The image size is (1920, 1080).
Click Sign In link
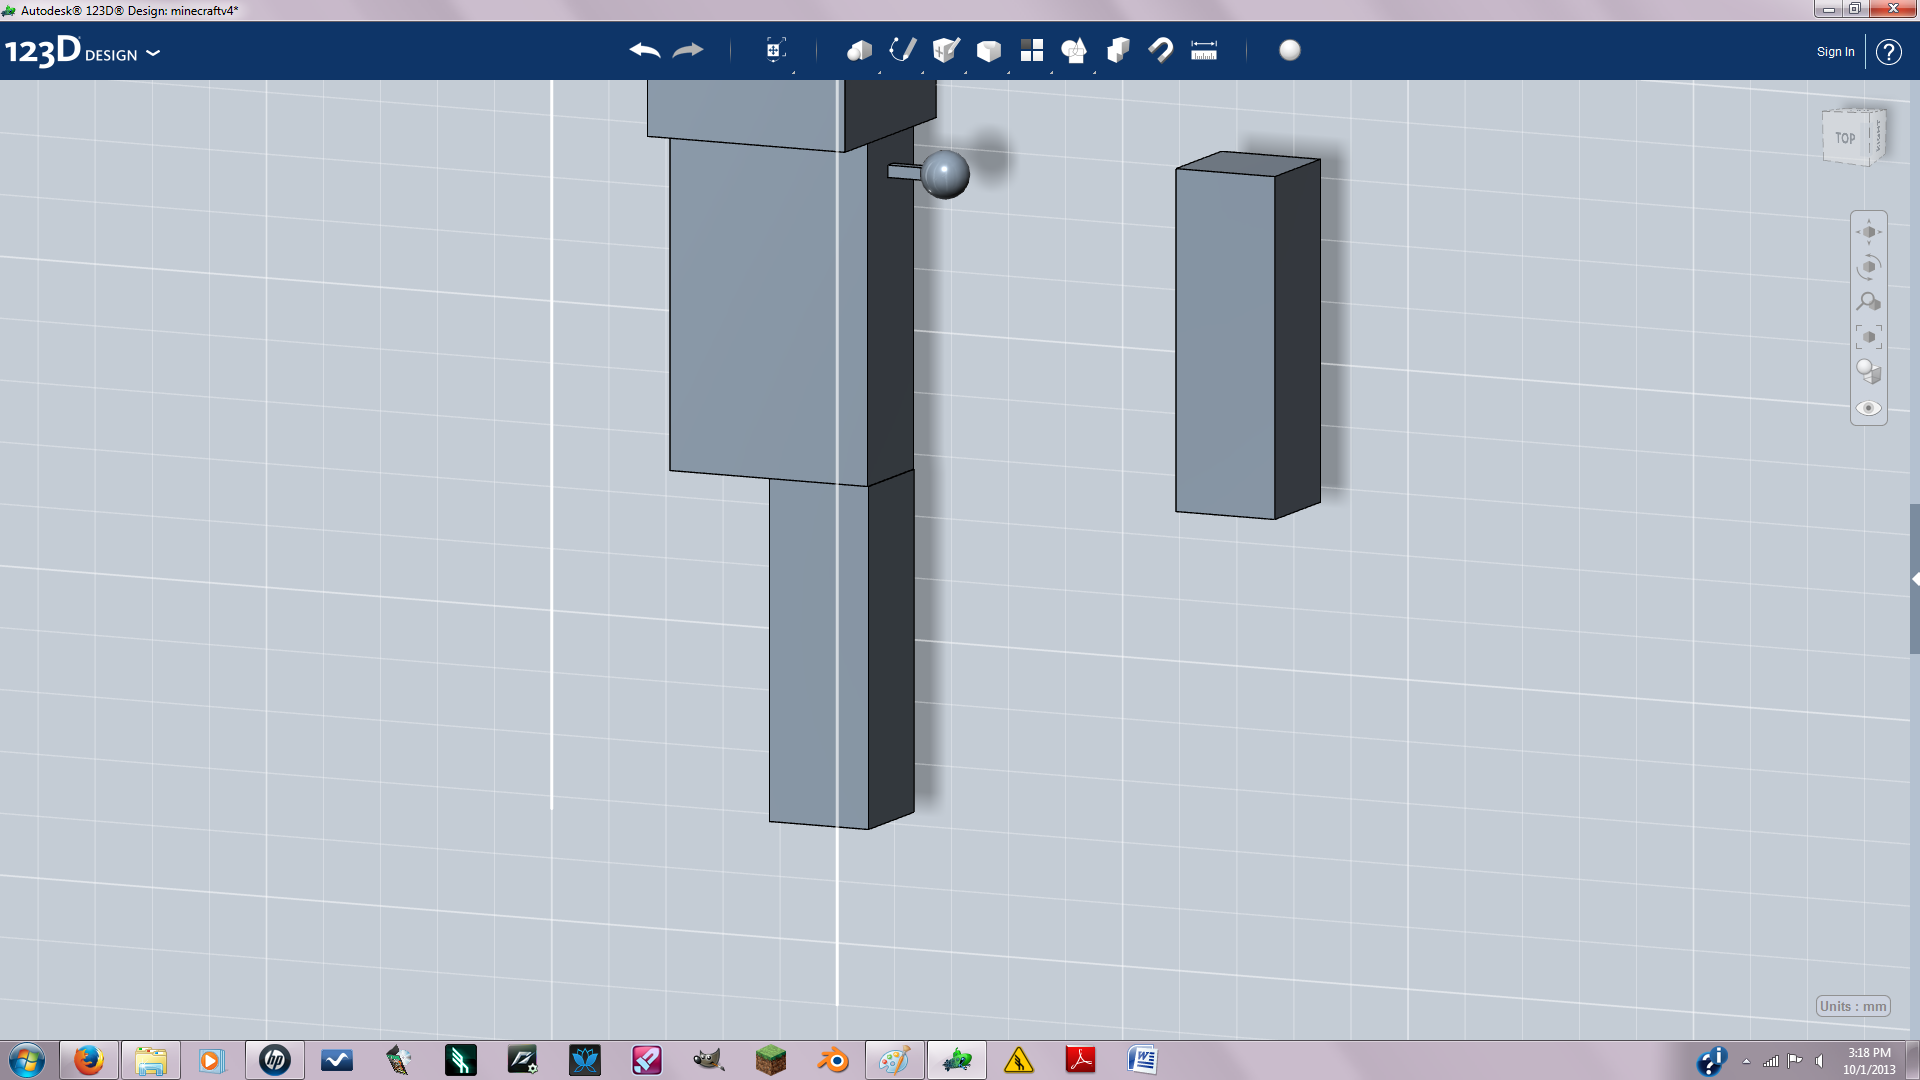pos(1835,52)
